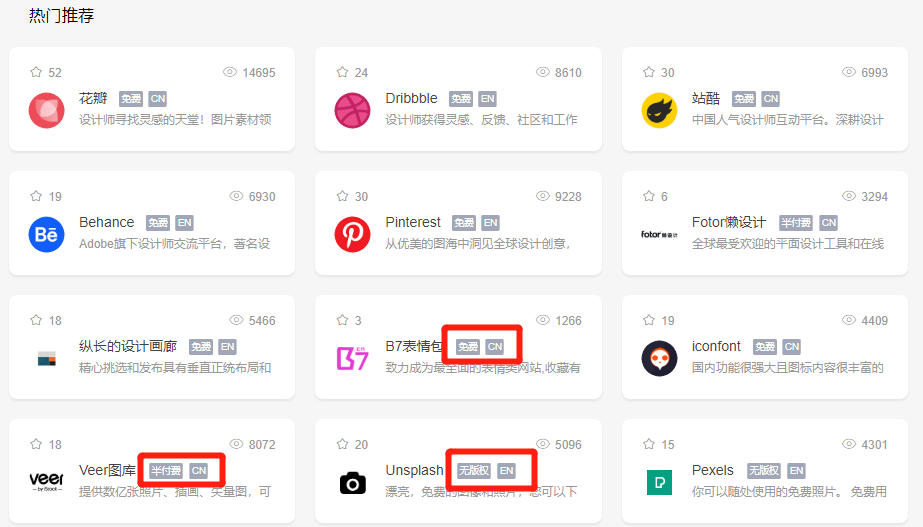Open the Pexels title link

click(x=712, y=470)
